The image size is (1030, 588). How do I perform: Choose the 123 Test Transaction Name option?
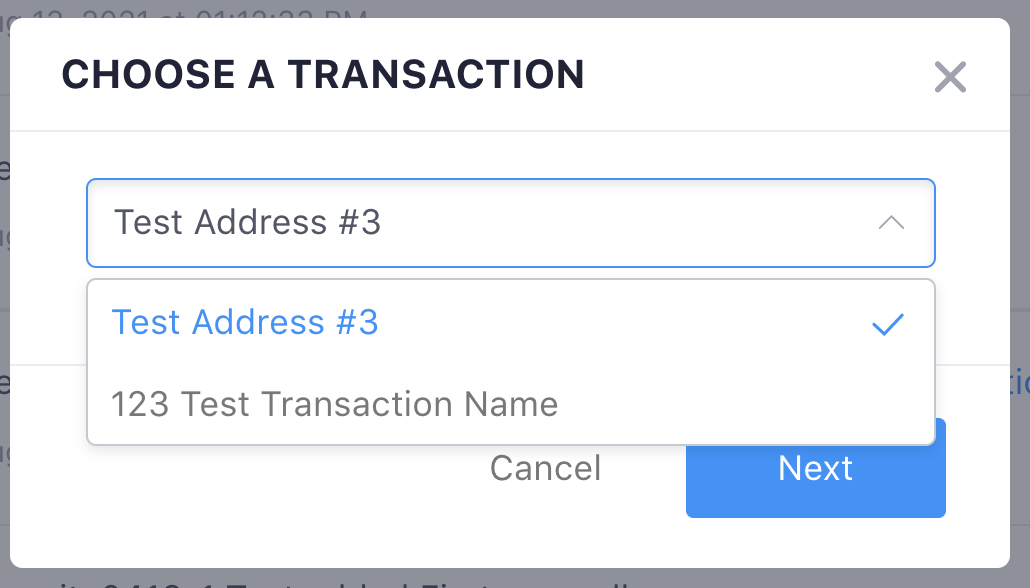click(x=334, y=404)
